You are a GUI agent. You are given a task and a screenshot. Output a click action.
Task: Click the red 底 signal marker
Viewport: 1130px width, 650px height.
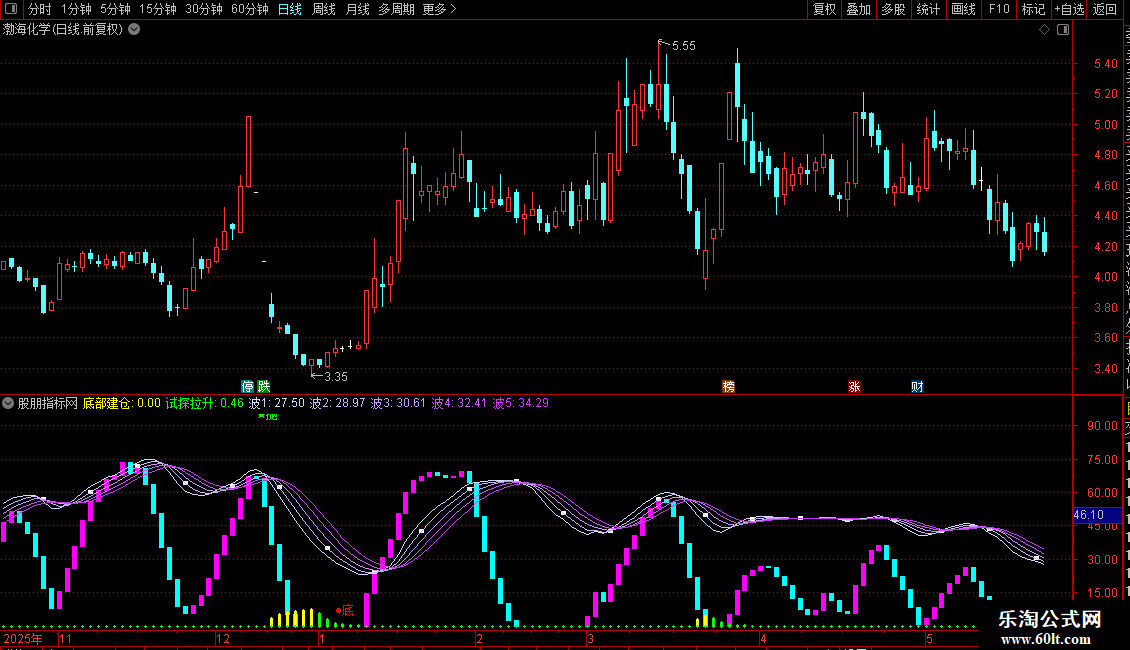click(345, 611)
